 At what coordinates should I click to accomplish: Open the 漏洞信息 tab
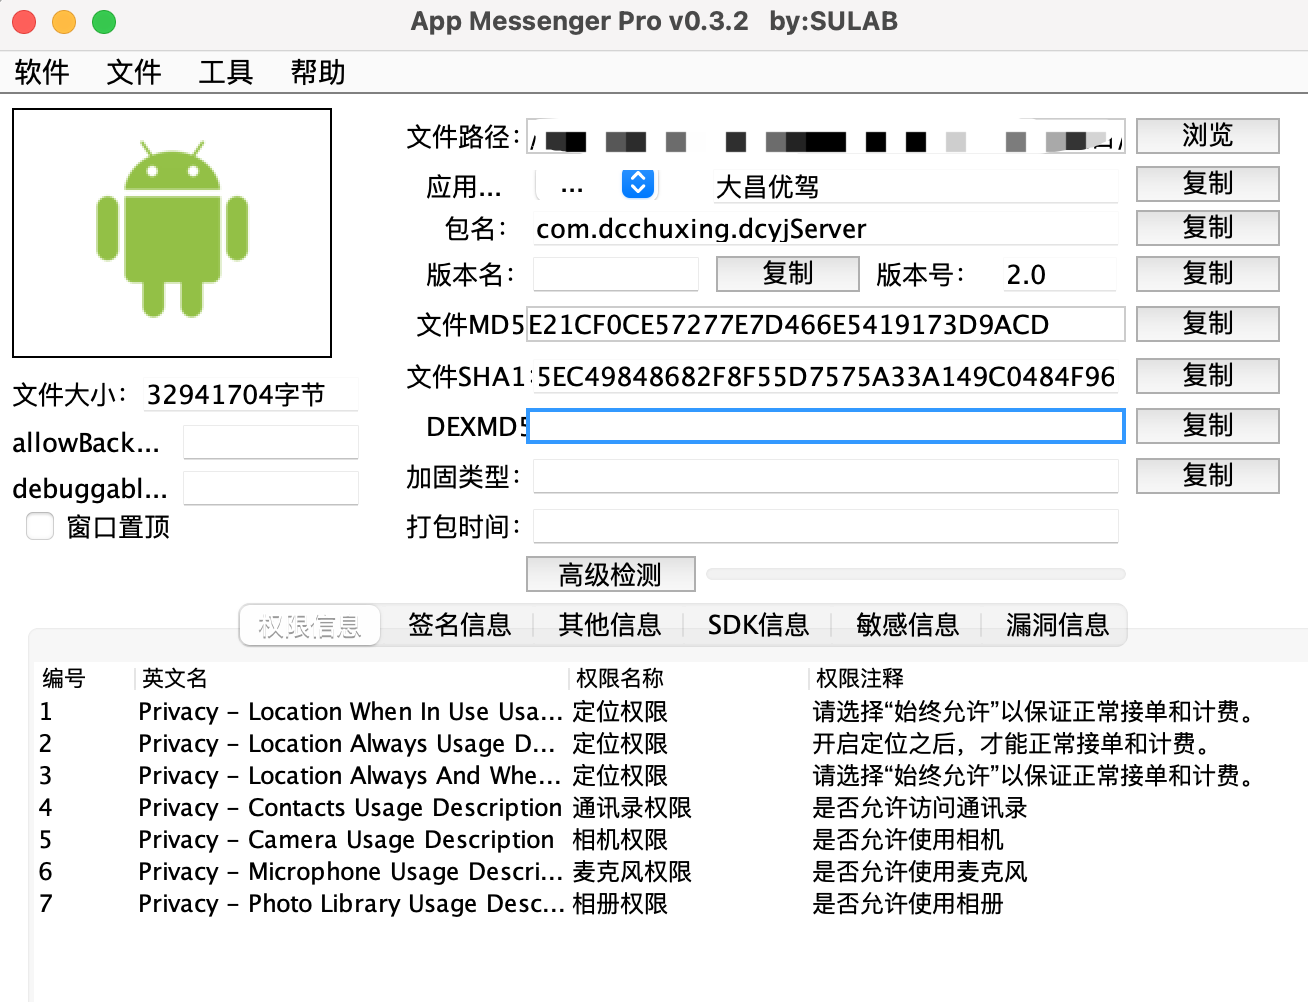1057,625
